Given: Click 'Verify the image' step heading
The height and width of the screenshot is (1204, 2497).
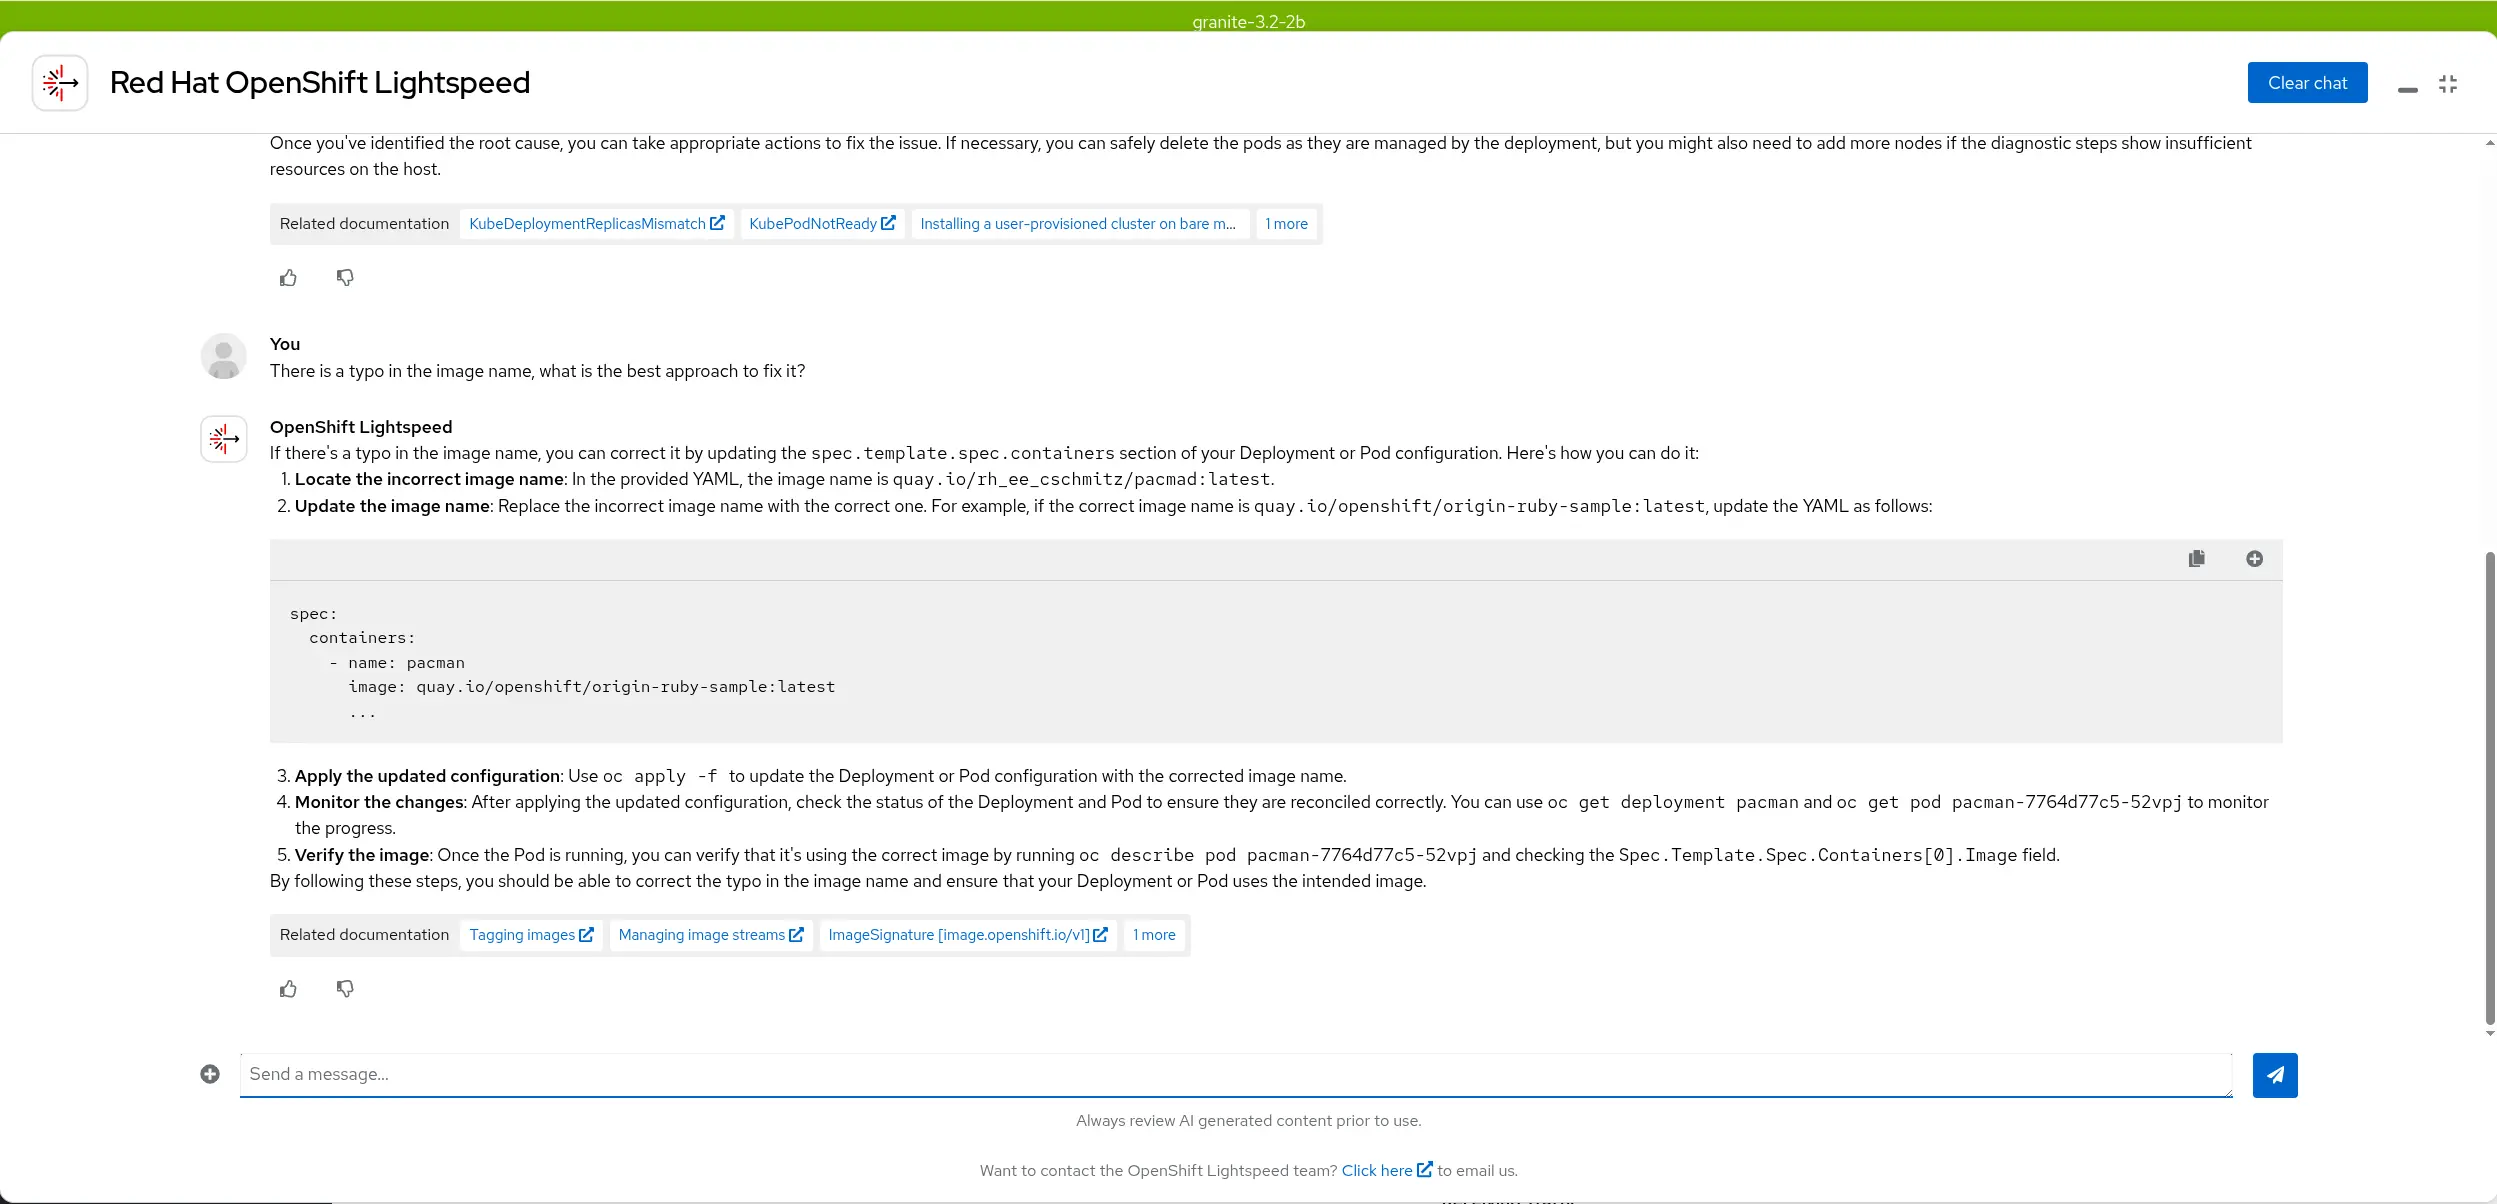Looking at the screenshot, I should coord(363,856).
